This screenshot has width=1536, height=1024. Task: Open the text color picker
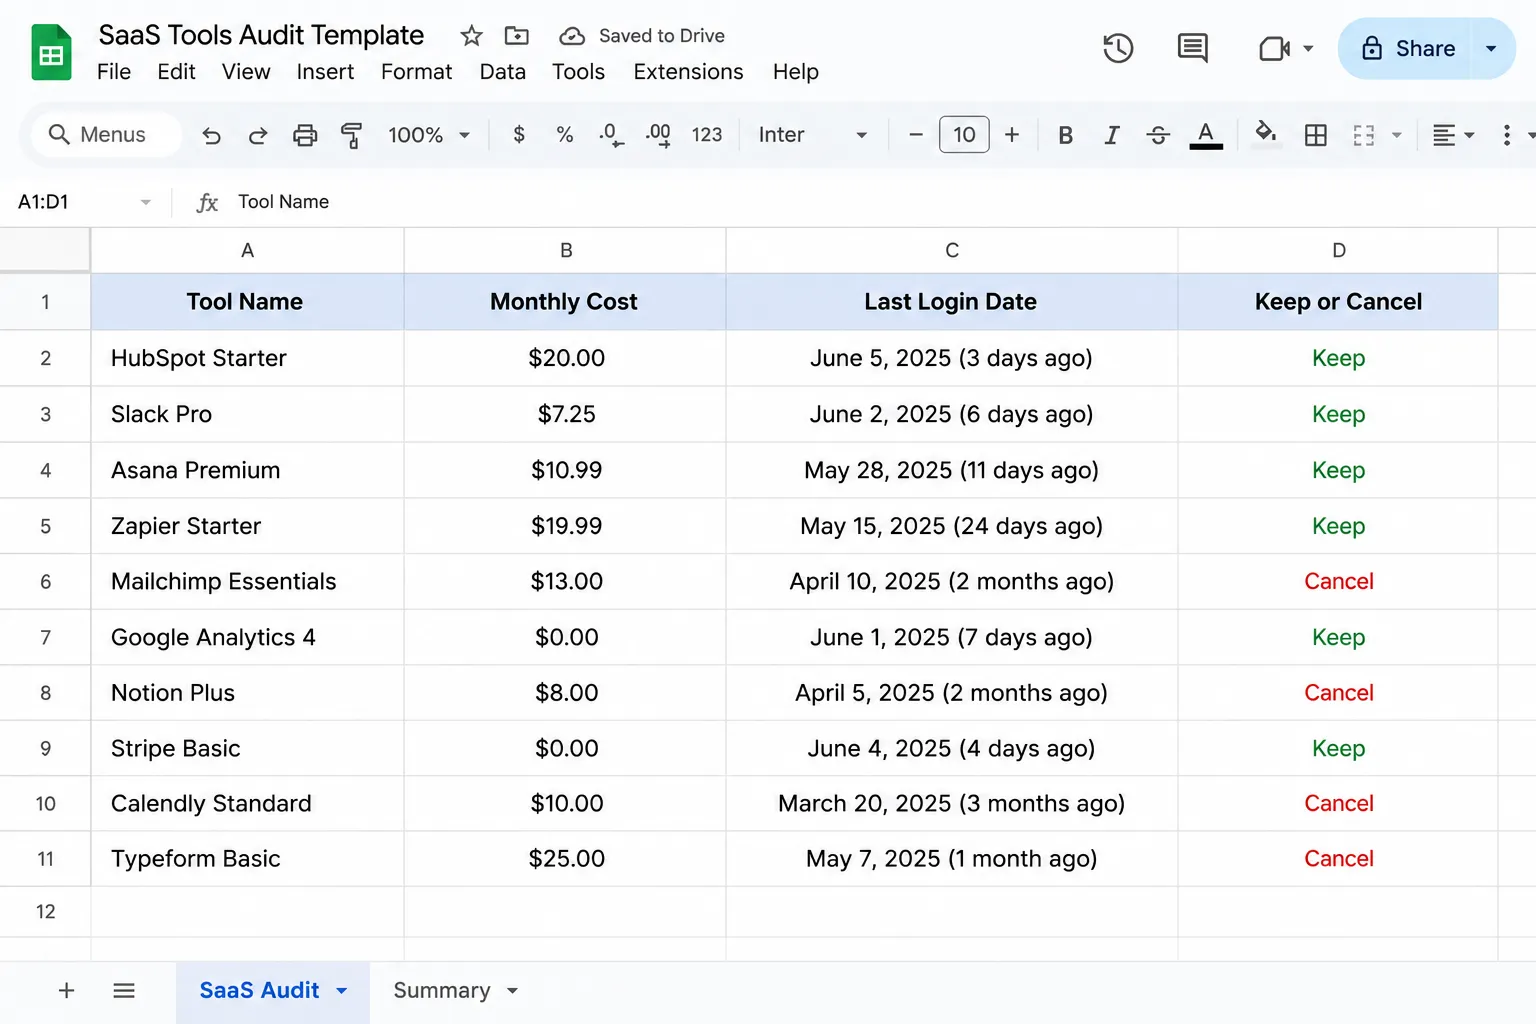1206,135
